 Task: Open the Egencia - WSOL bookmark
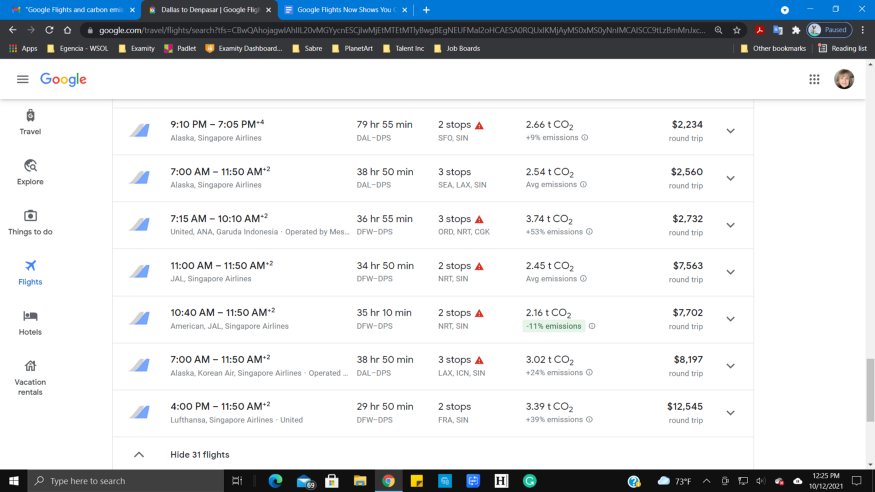tap(78, 49)
